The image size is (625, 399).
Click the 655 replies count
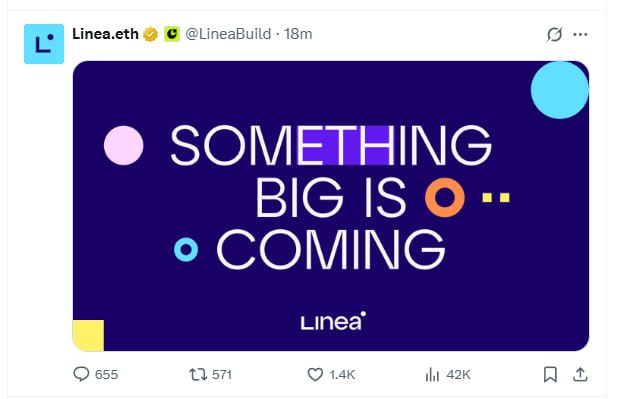106,375
